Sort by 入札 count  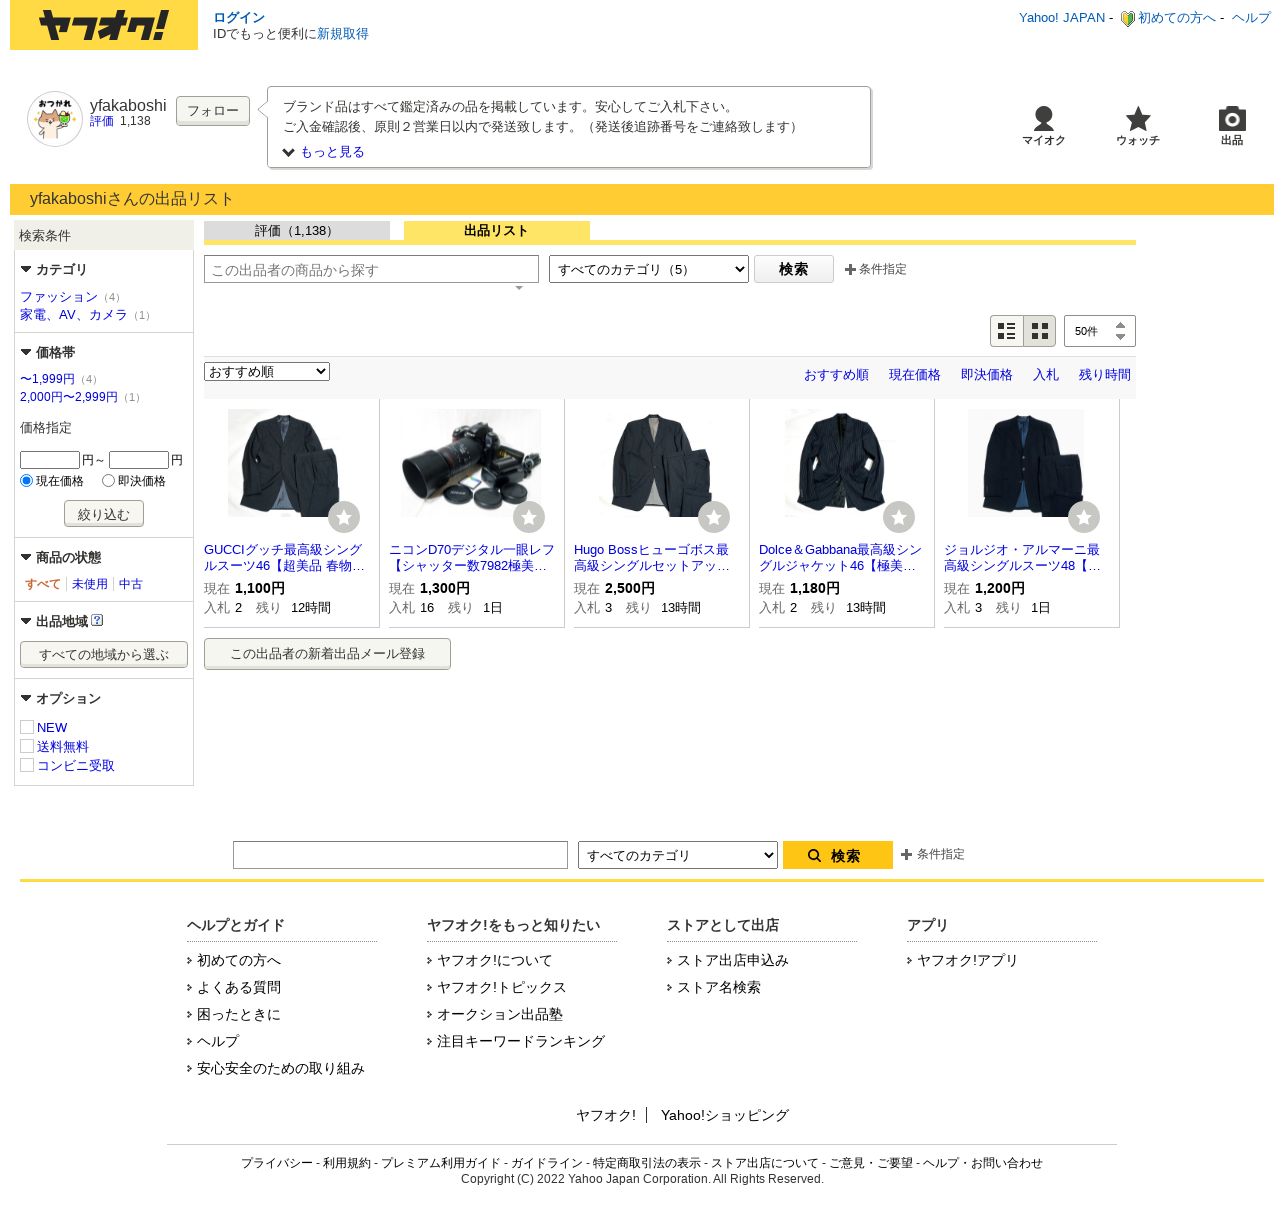pos(1046,375)
